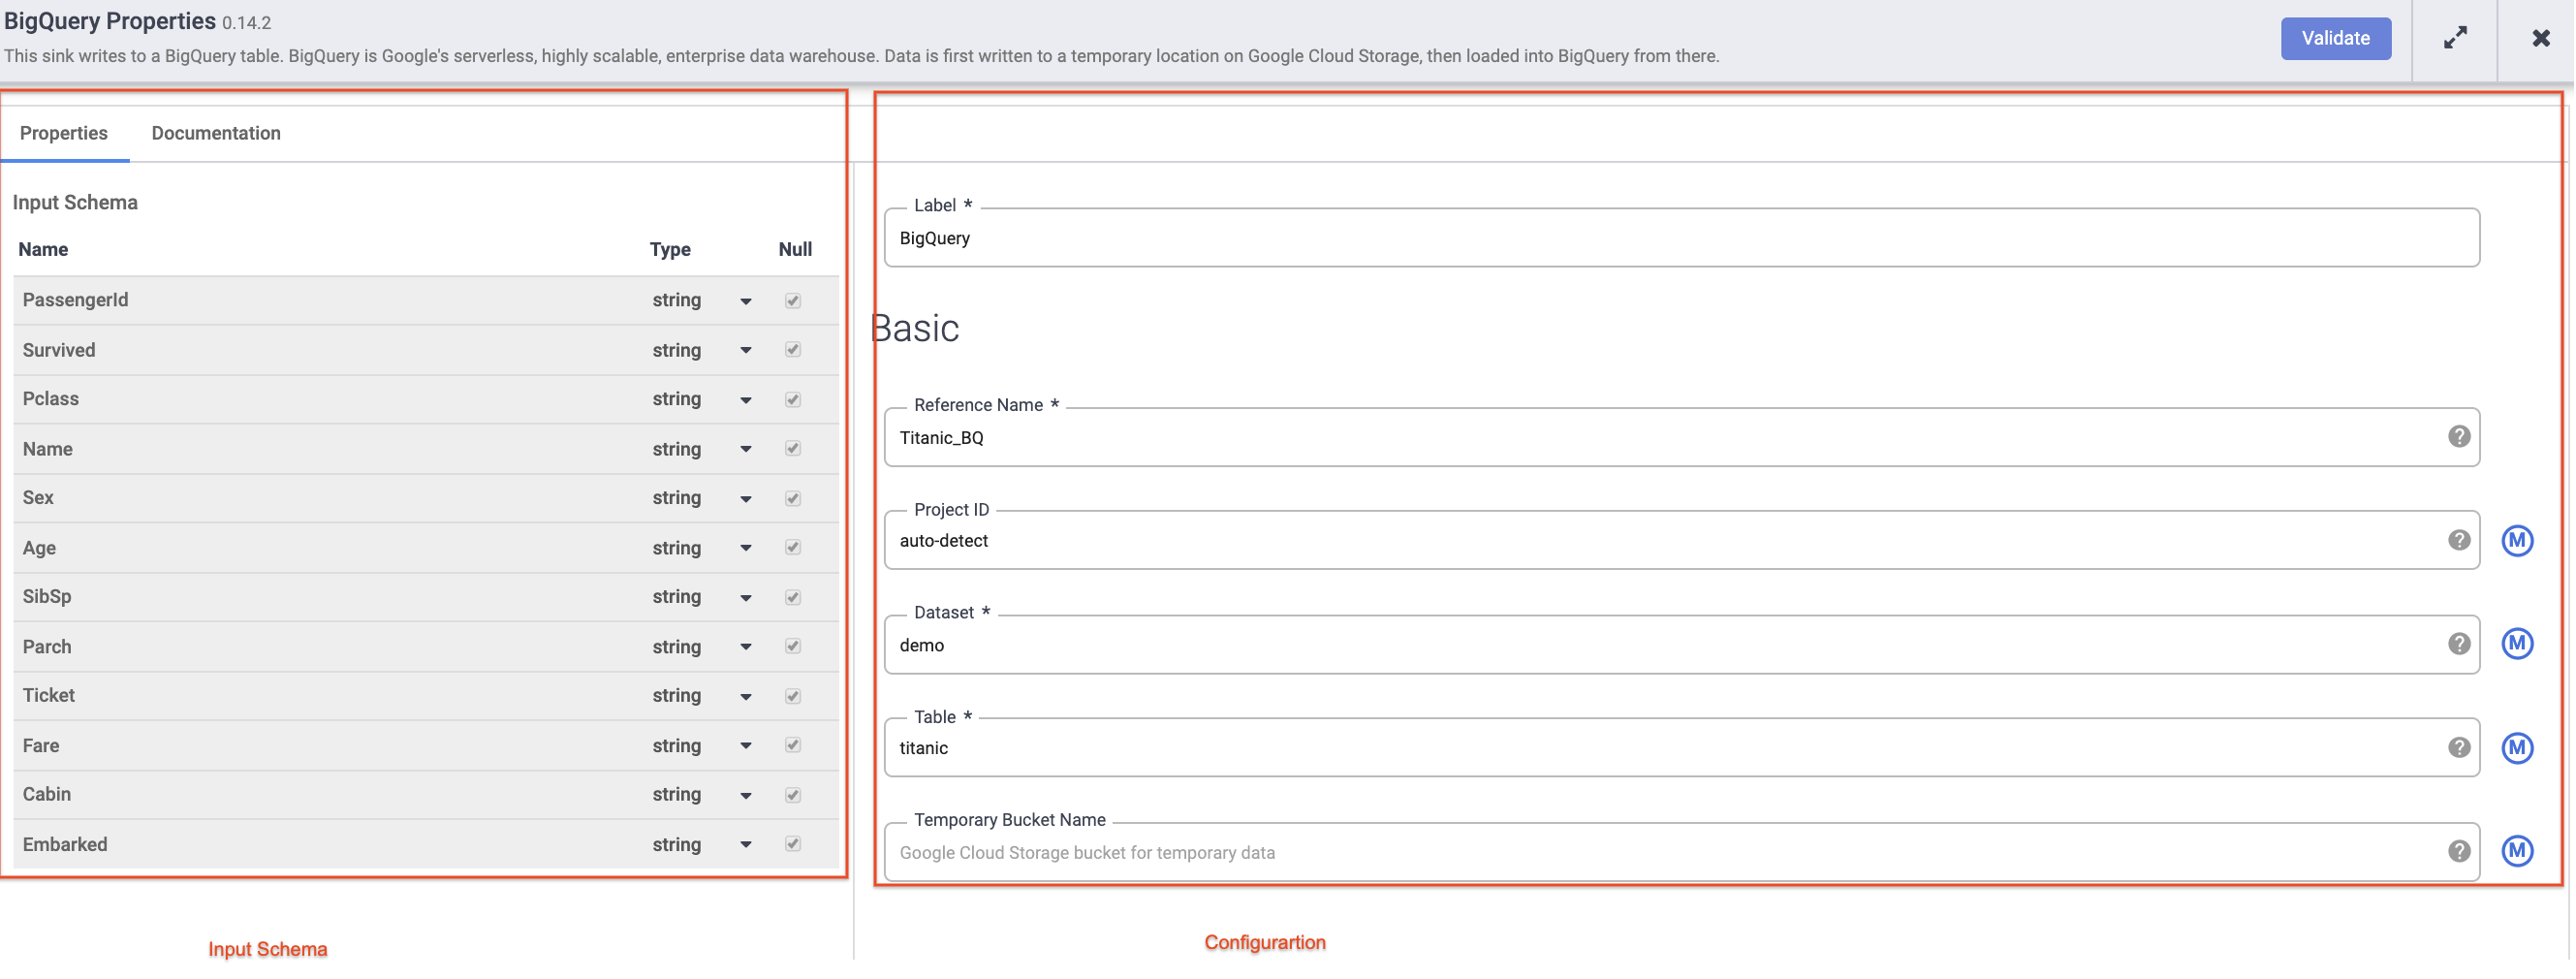The image size is (2576, 979).
Task: Open help icon for Dataset field
Action: (2459, 644)
